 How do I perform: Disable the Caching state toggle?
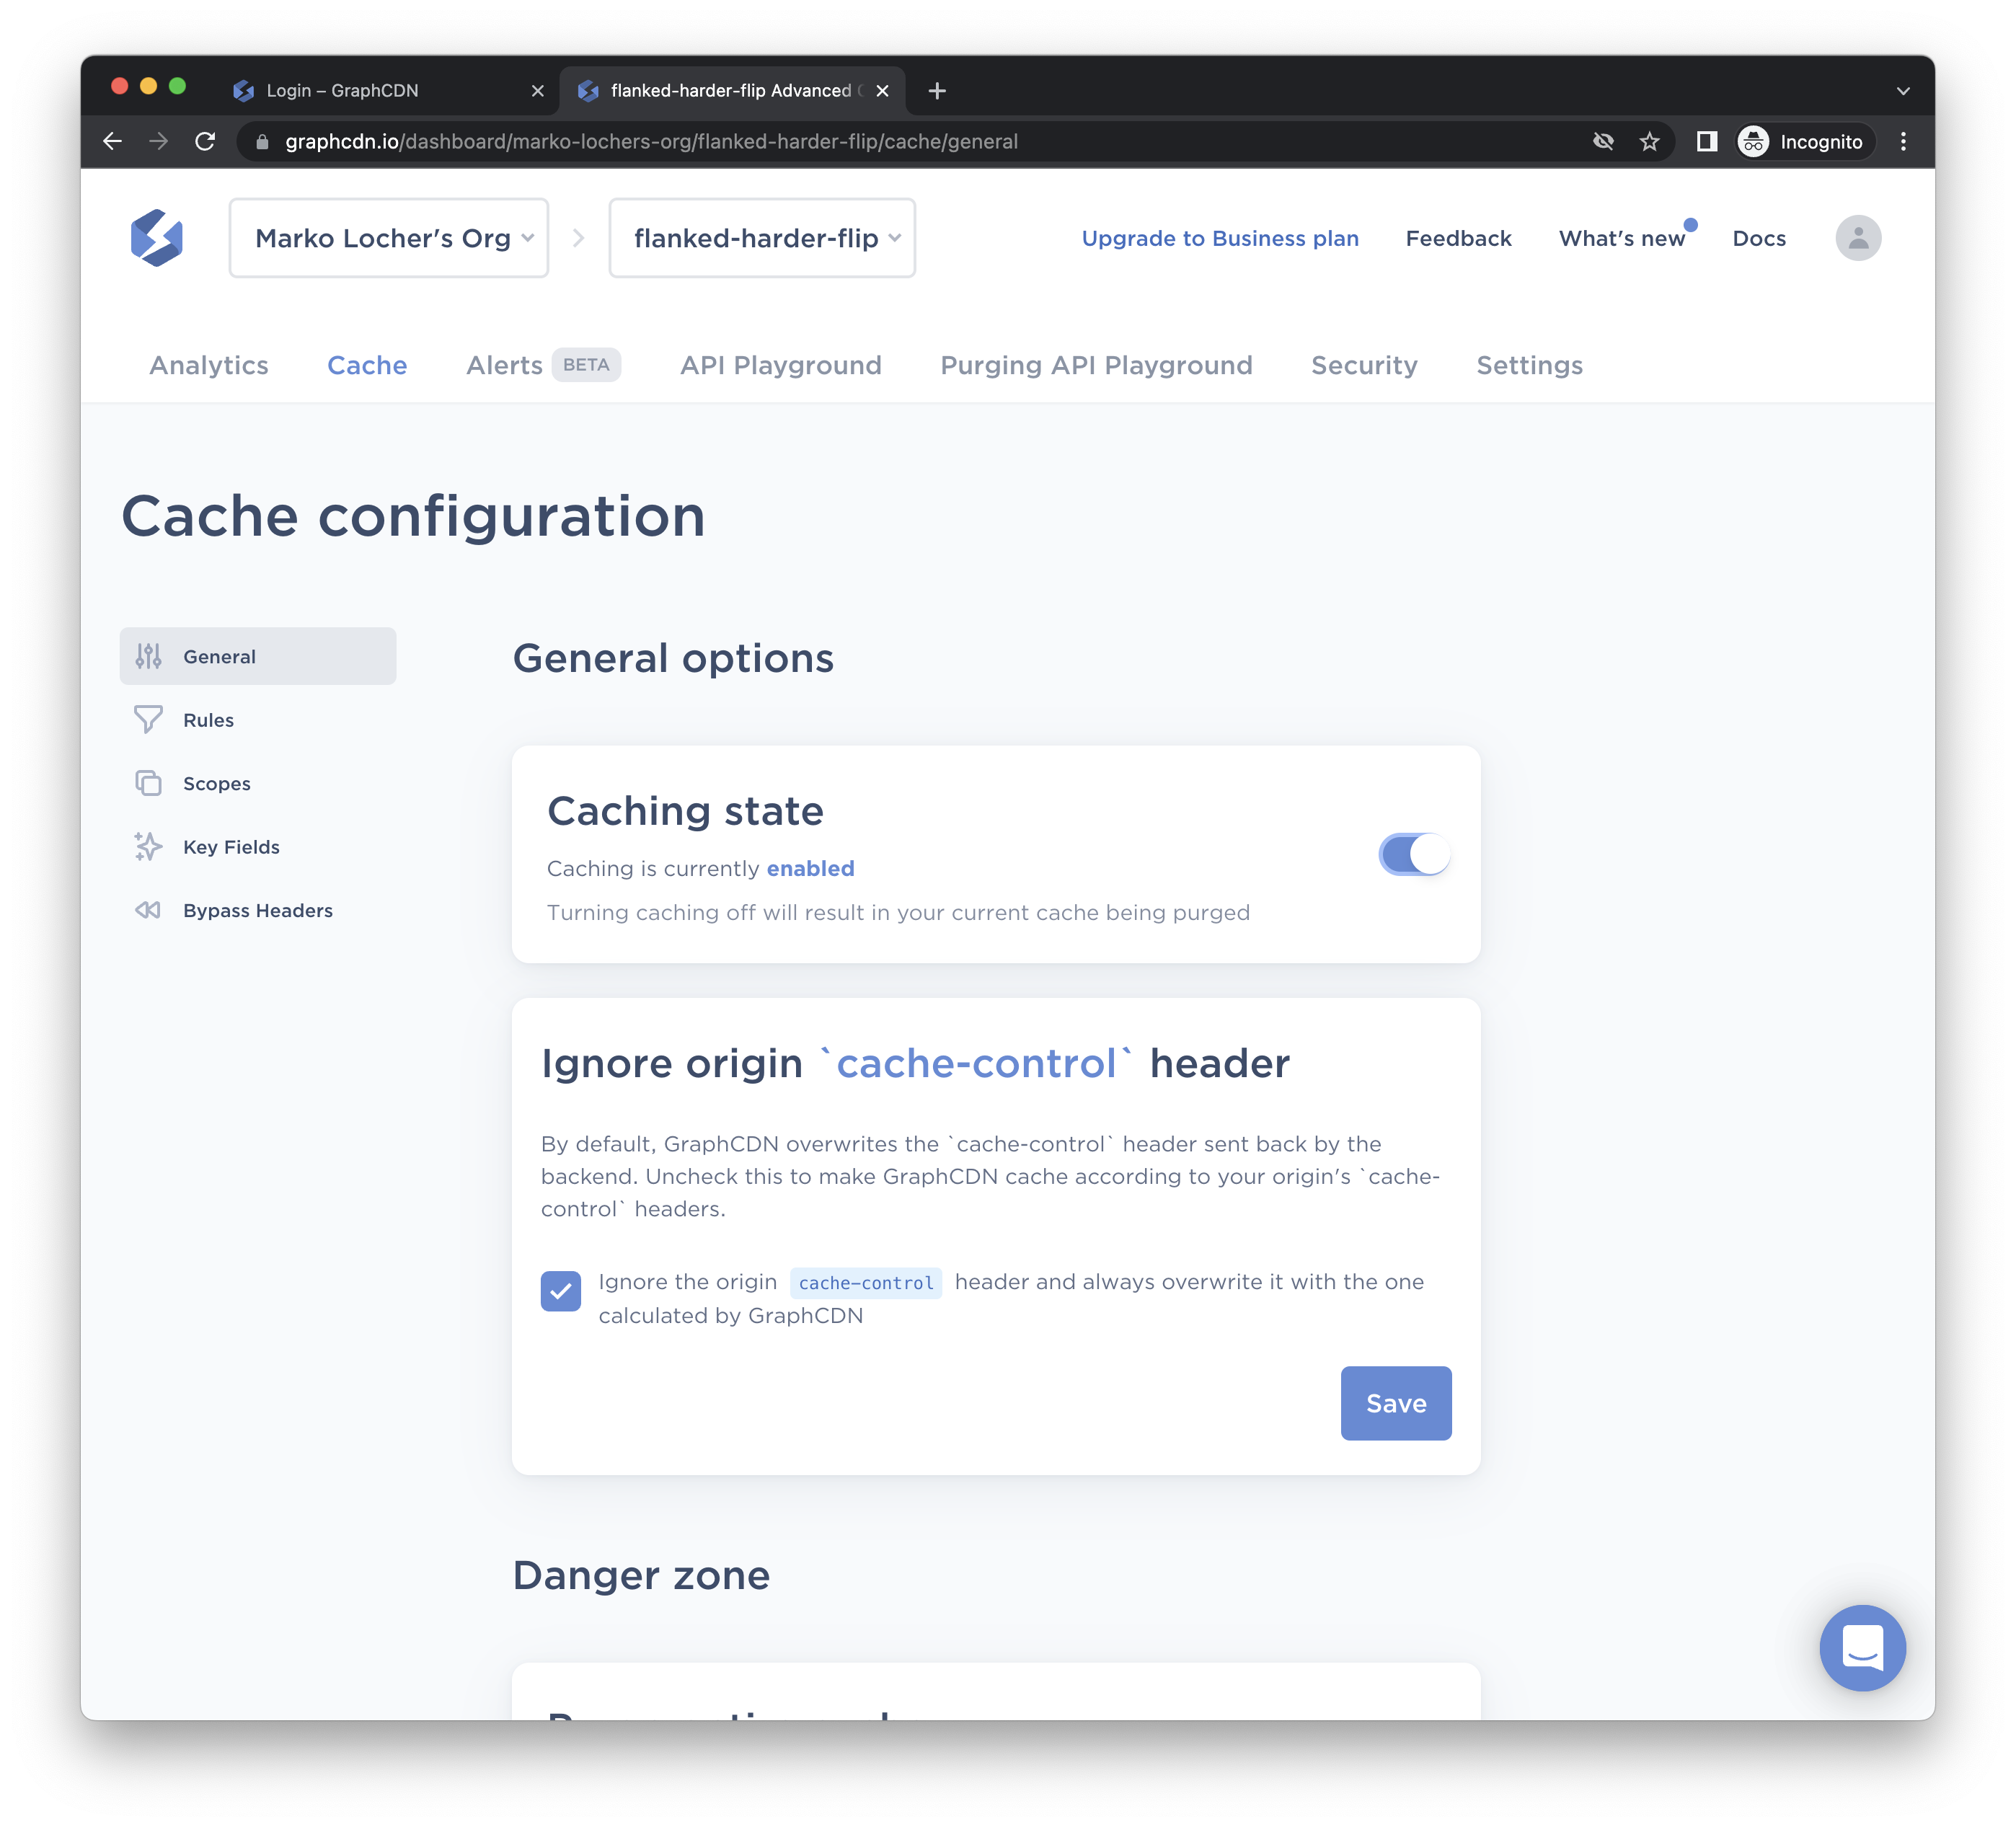[1414, 854]
